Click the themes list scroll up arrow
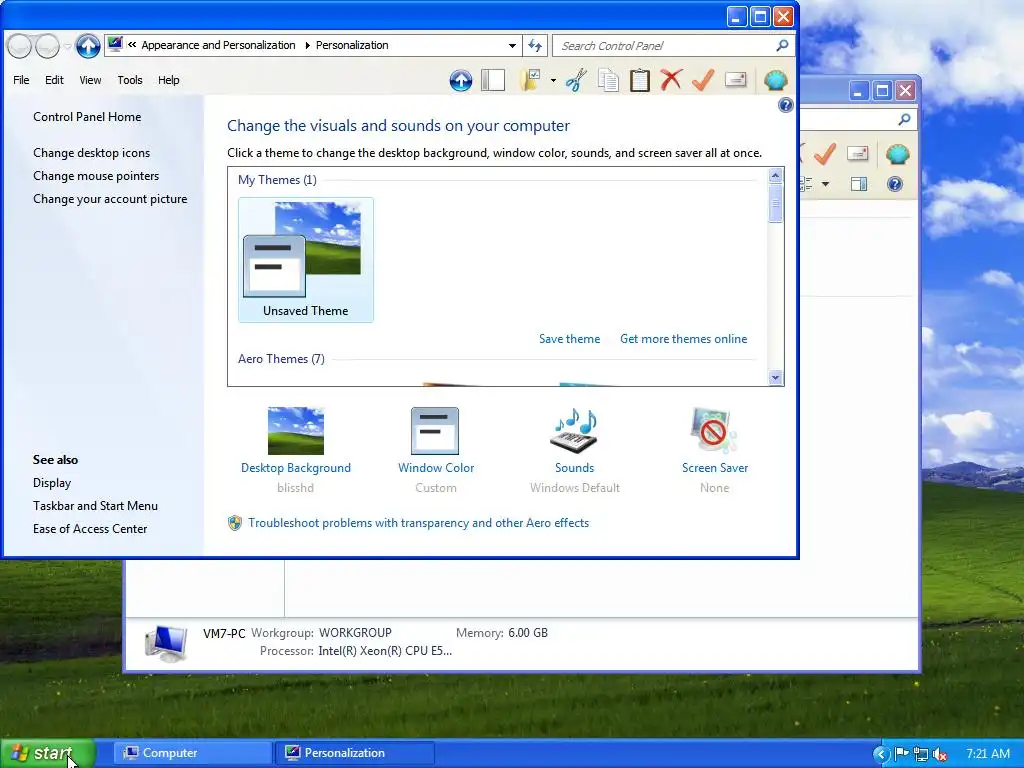This screenshot has width=1024, height=768. 775,175
